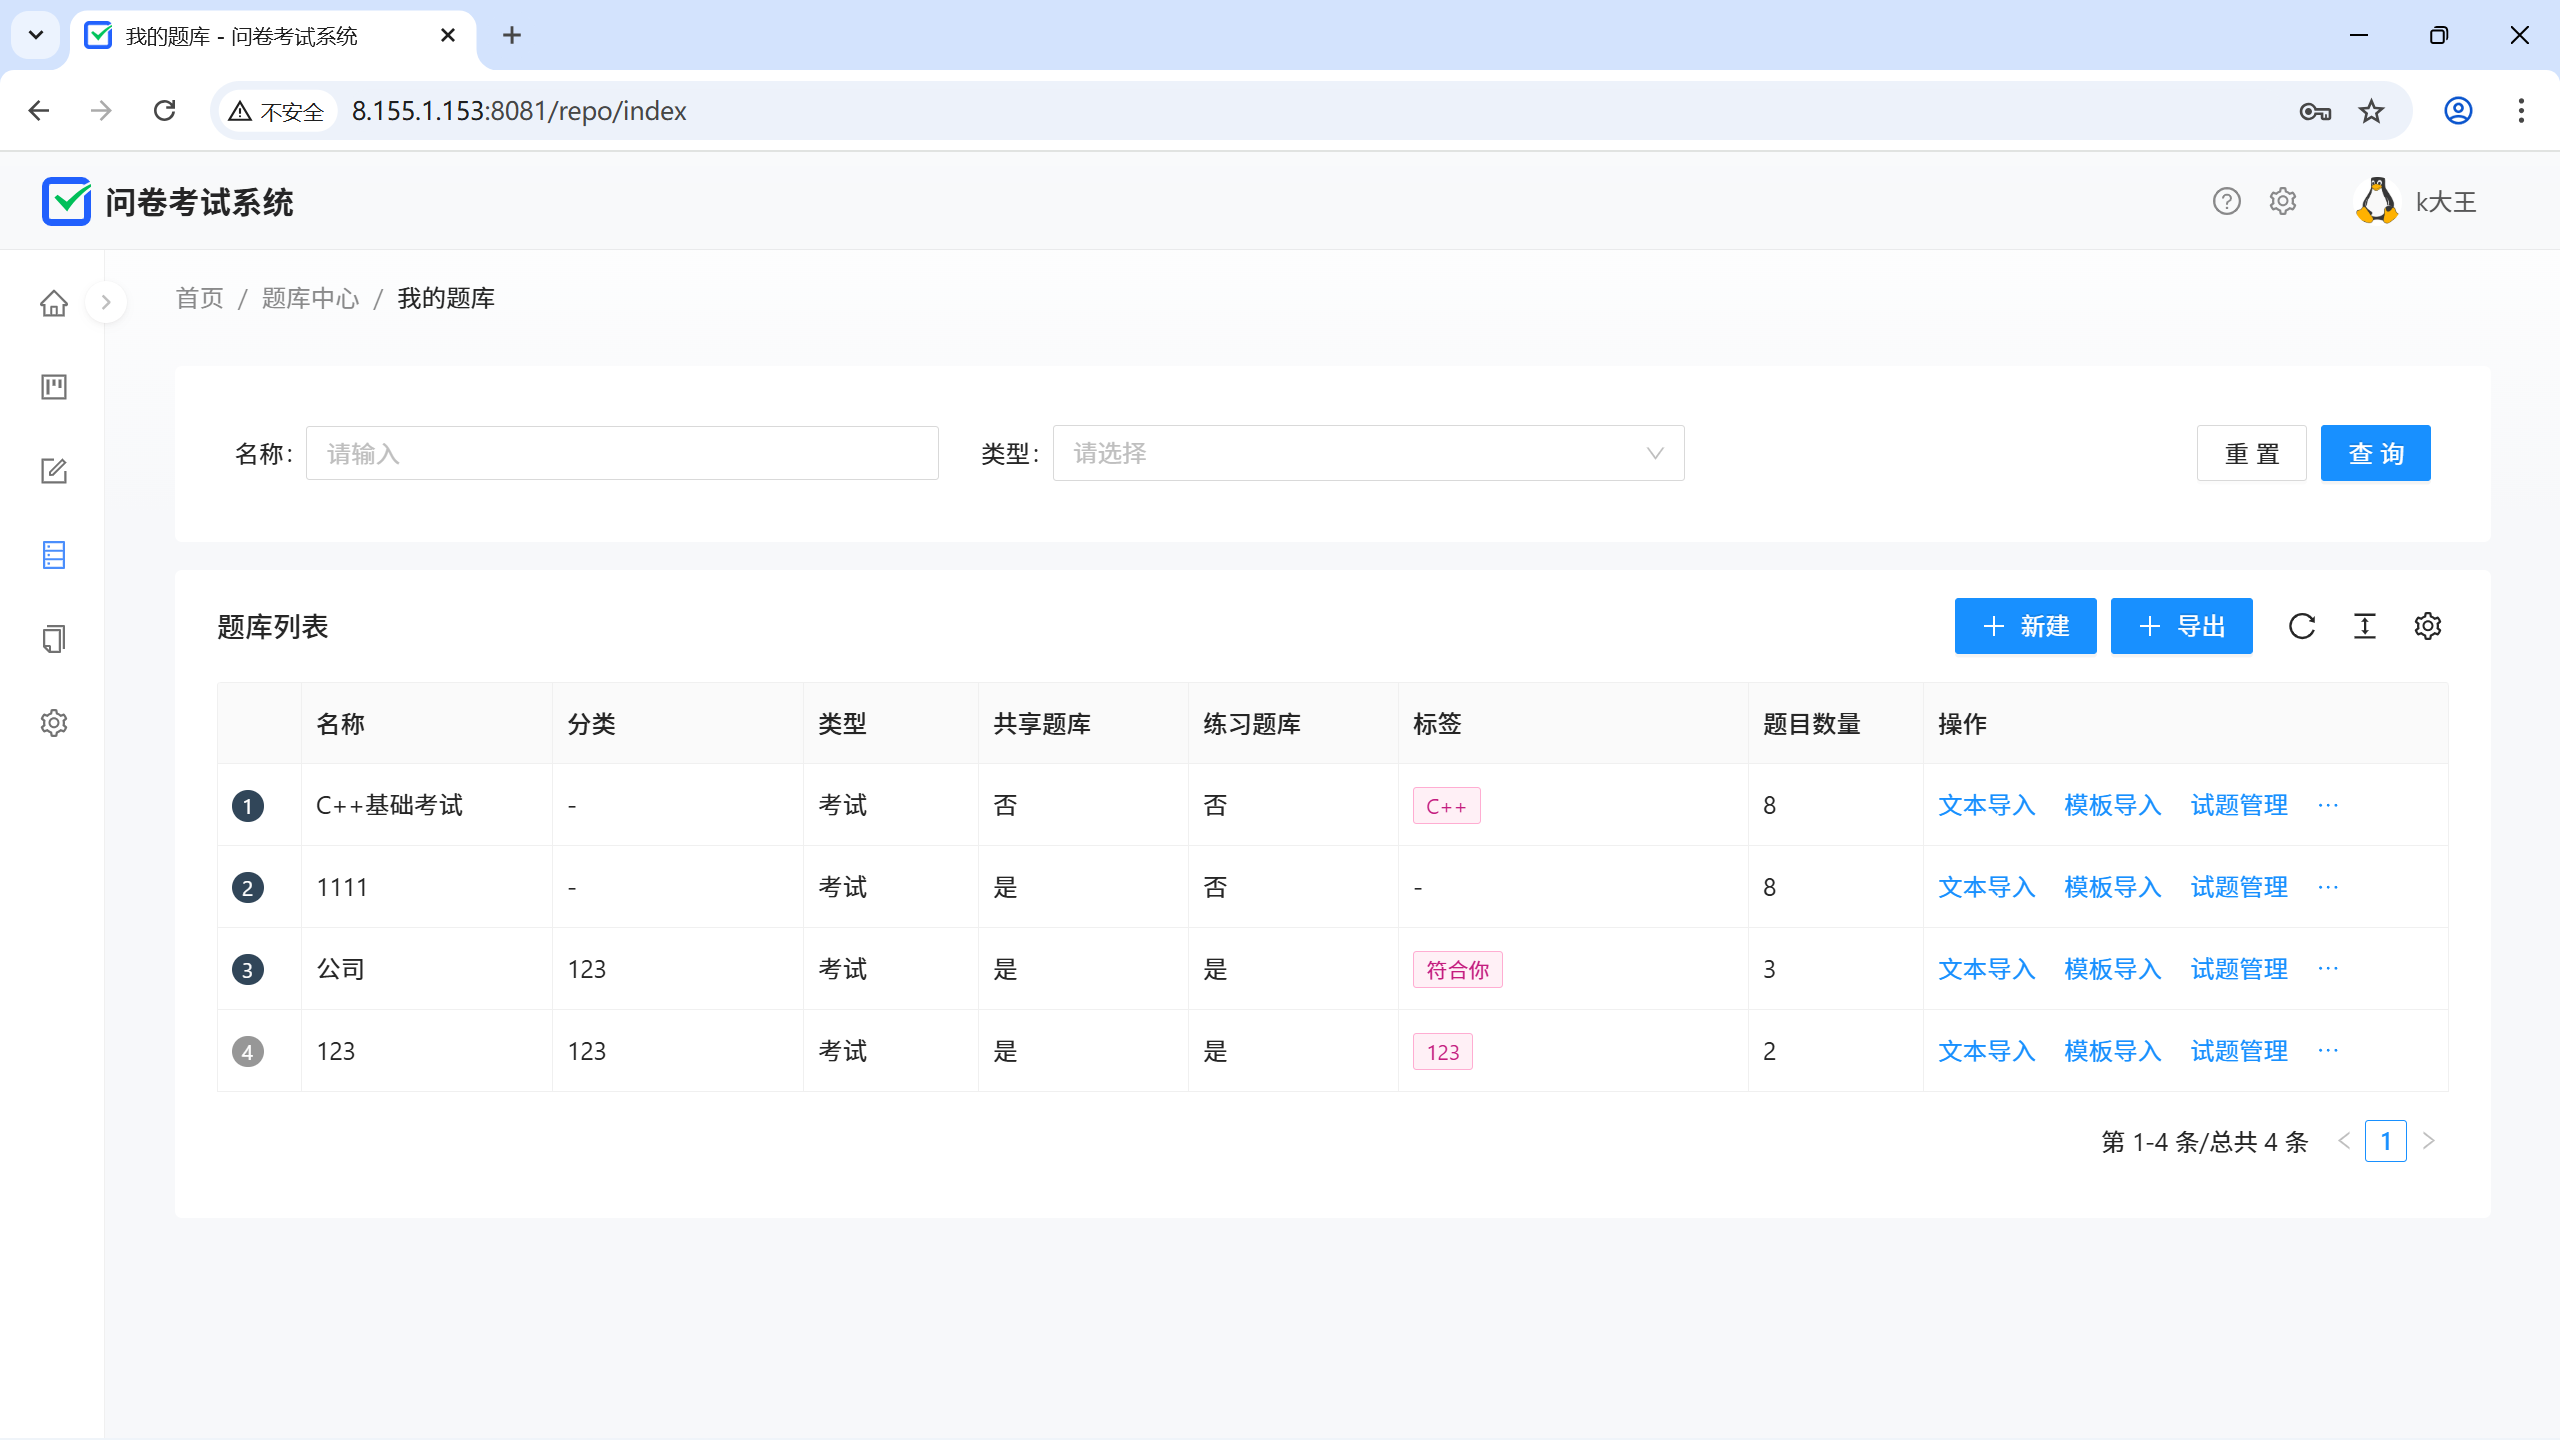Click 试题管理 link for 1111 row
This screenshot has width=2560, height=1440.
click(2239, 887)
